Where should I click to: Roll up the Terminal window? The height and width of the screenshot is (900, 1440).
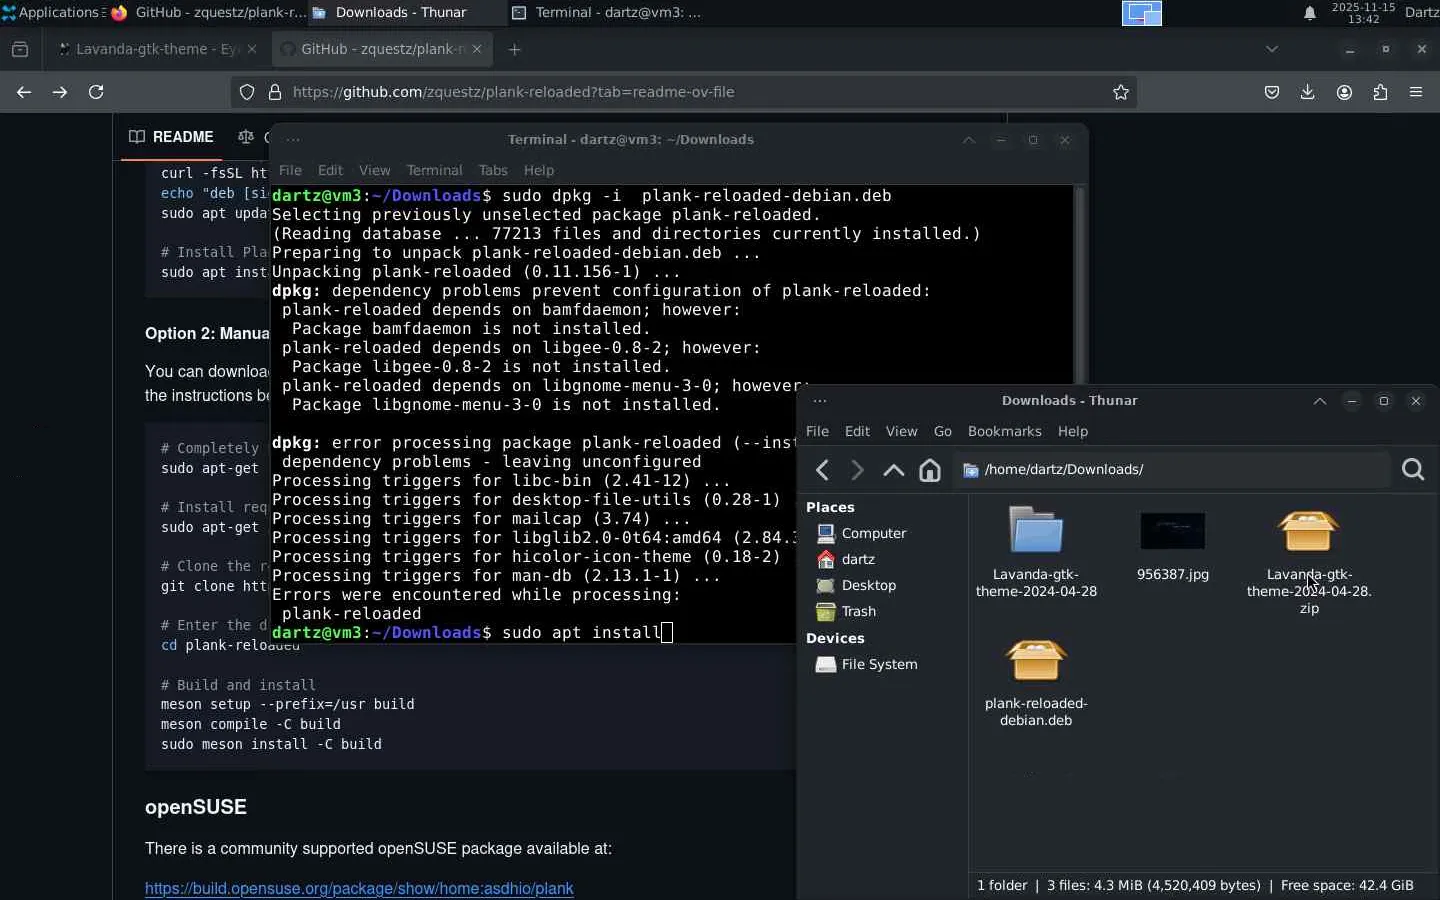[x=969, y=140]
